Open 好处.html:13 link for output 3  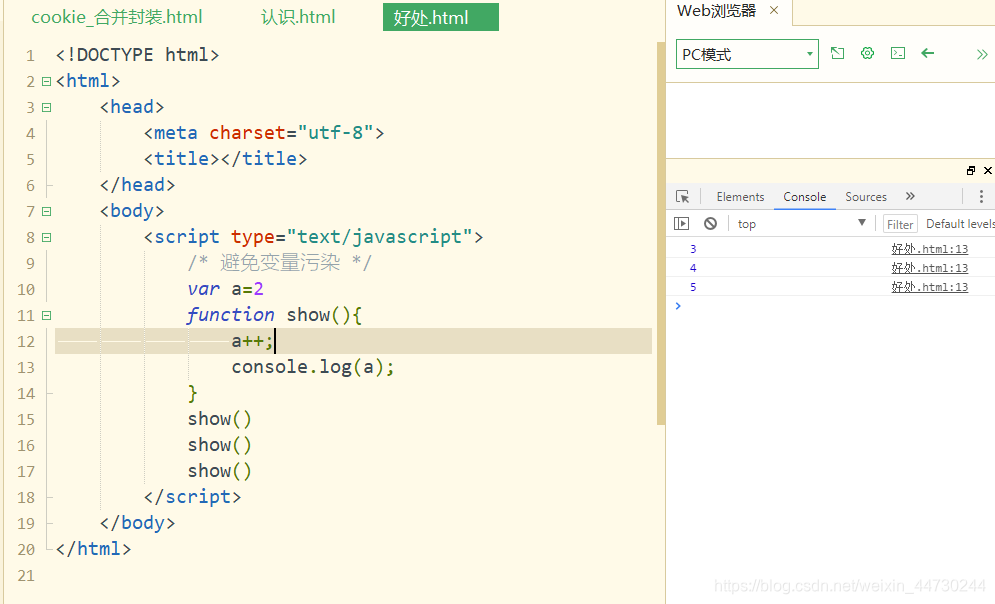[930, 249]
